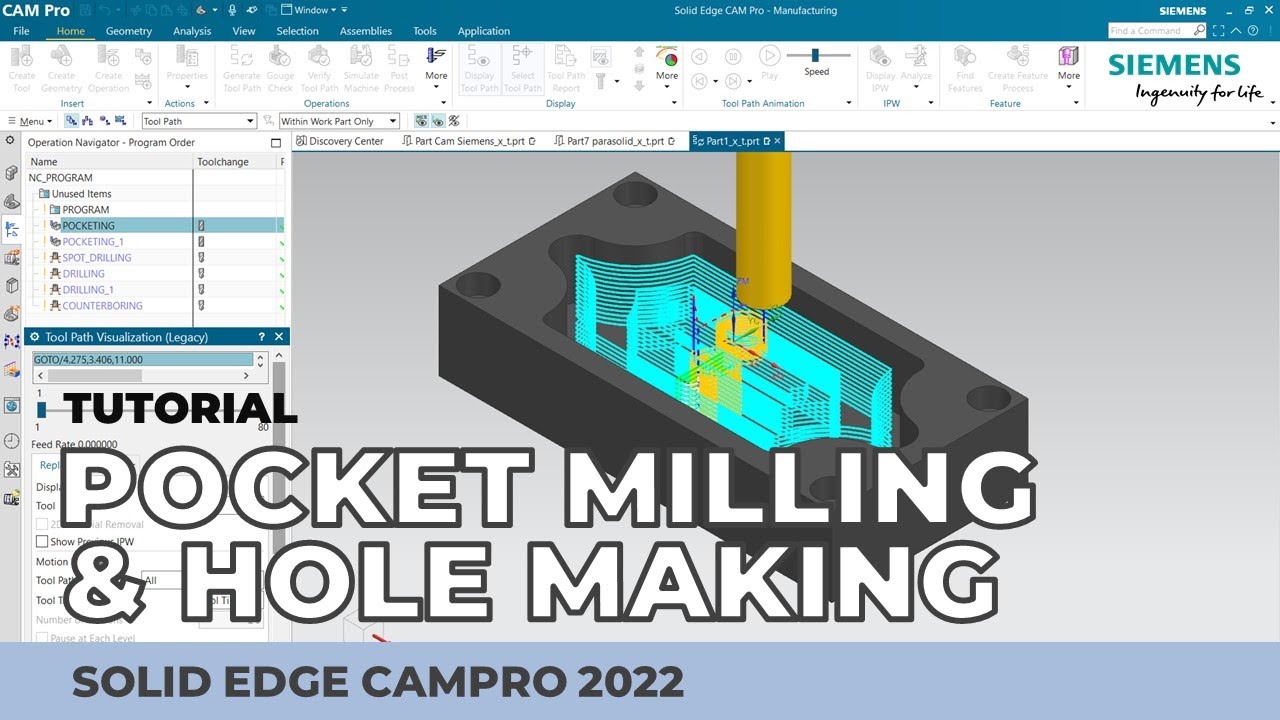Open the Tool Path filter combo box
The height and width of the screenshot is (720, 1280).
[199, 121]
